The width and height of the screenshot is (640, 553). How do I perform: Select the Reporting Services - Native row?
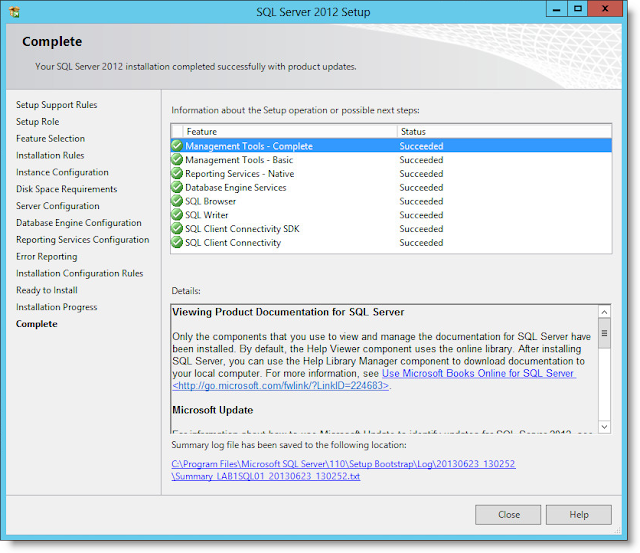[391, 173]
